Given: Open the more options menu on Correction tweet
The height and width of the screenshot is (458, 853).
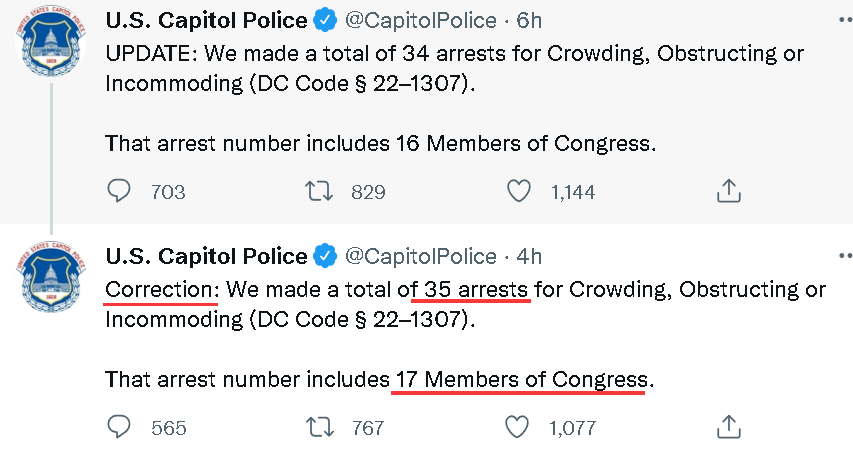Looking at the screenshot, I should [x=845, y=256].
